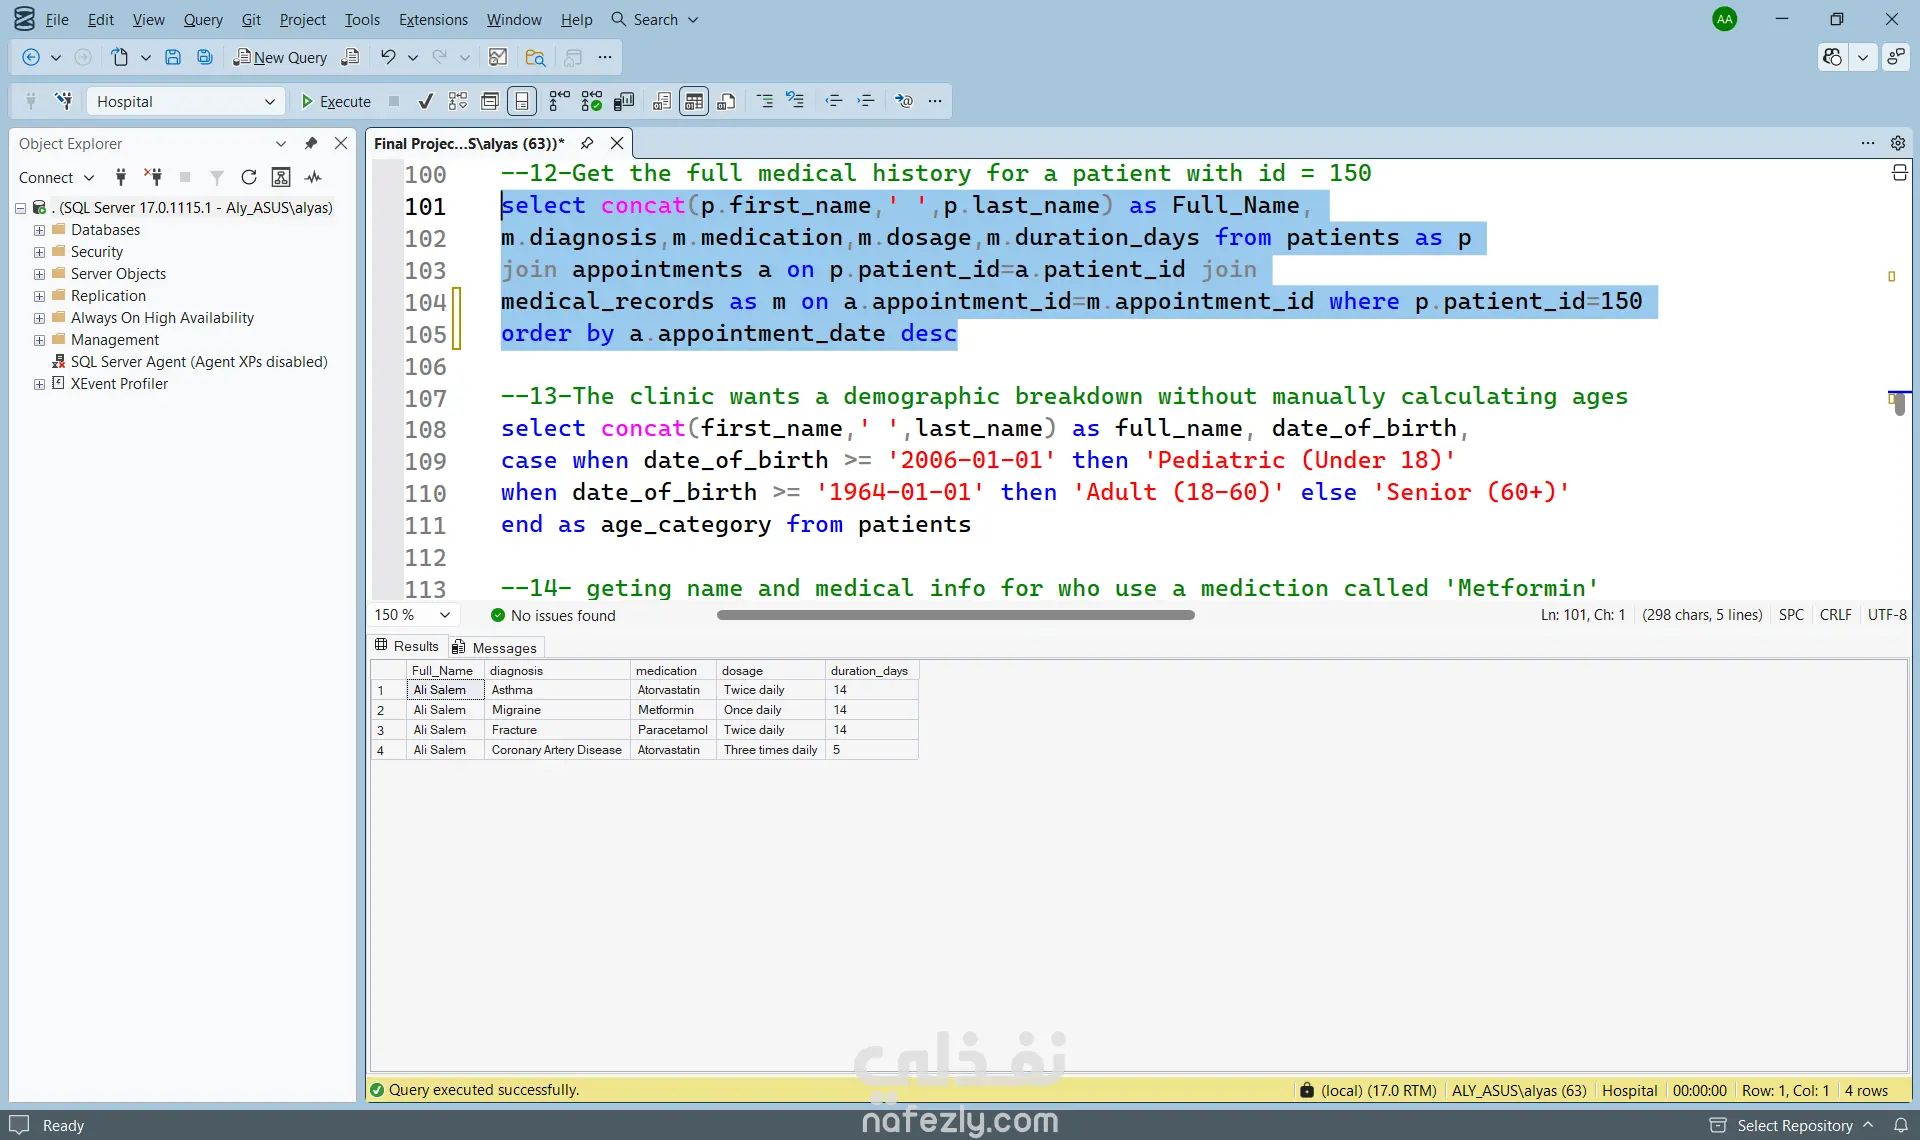
Task: Click the Search box in menu bar
Action: coord(654,19)
